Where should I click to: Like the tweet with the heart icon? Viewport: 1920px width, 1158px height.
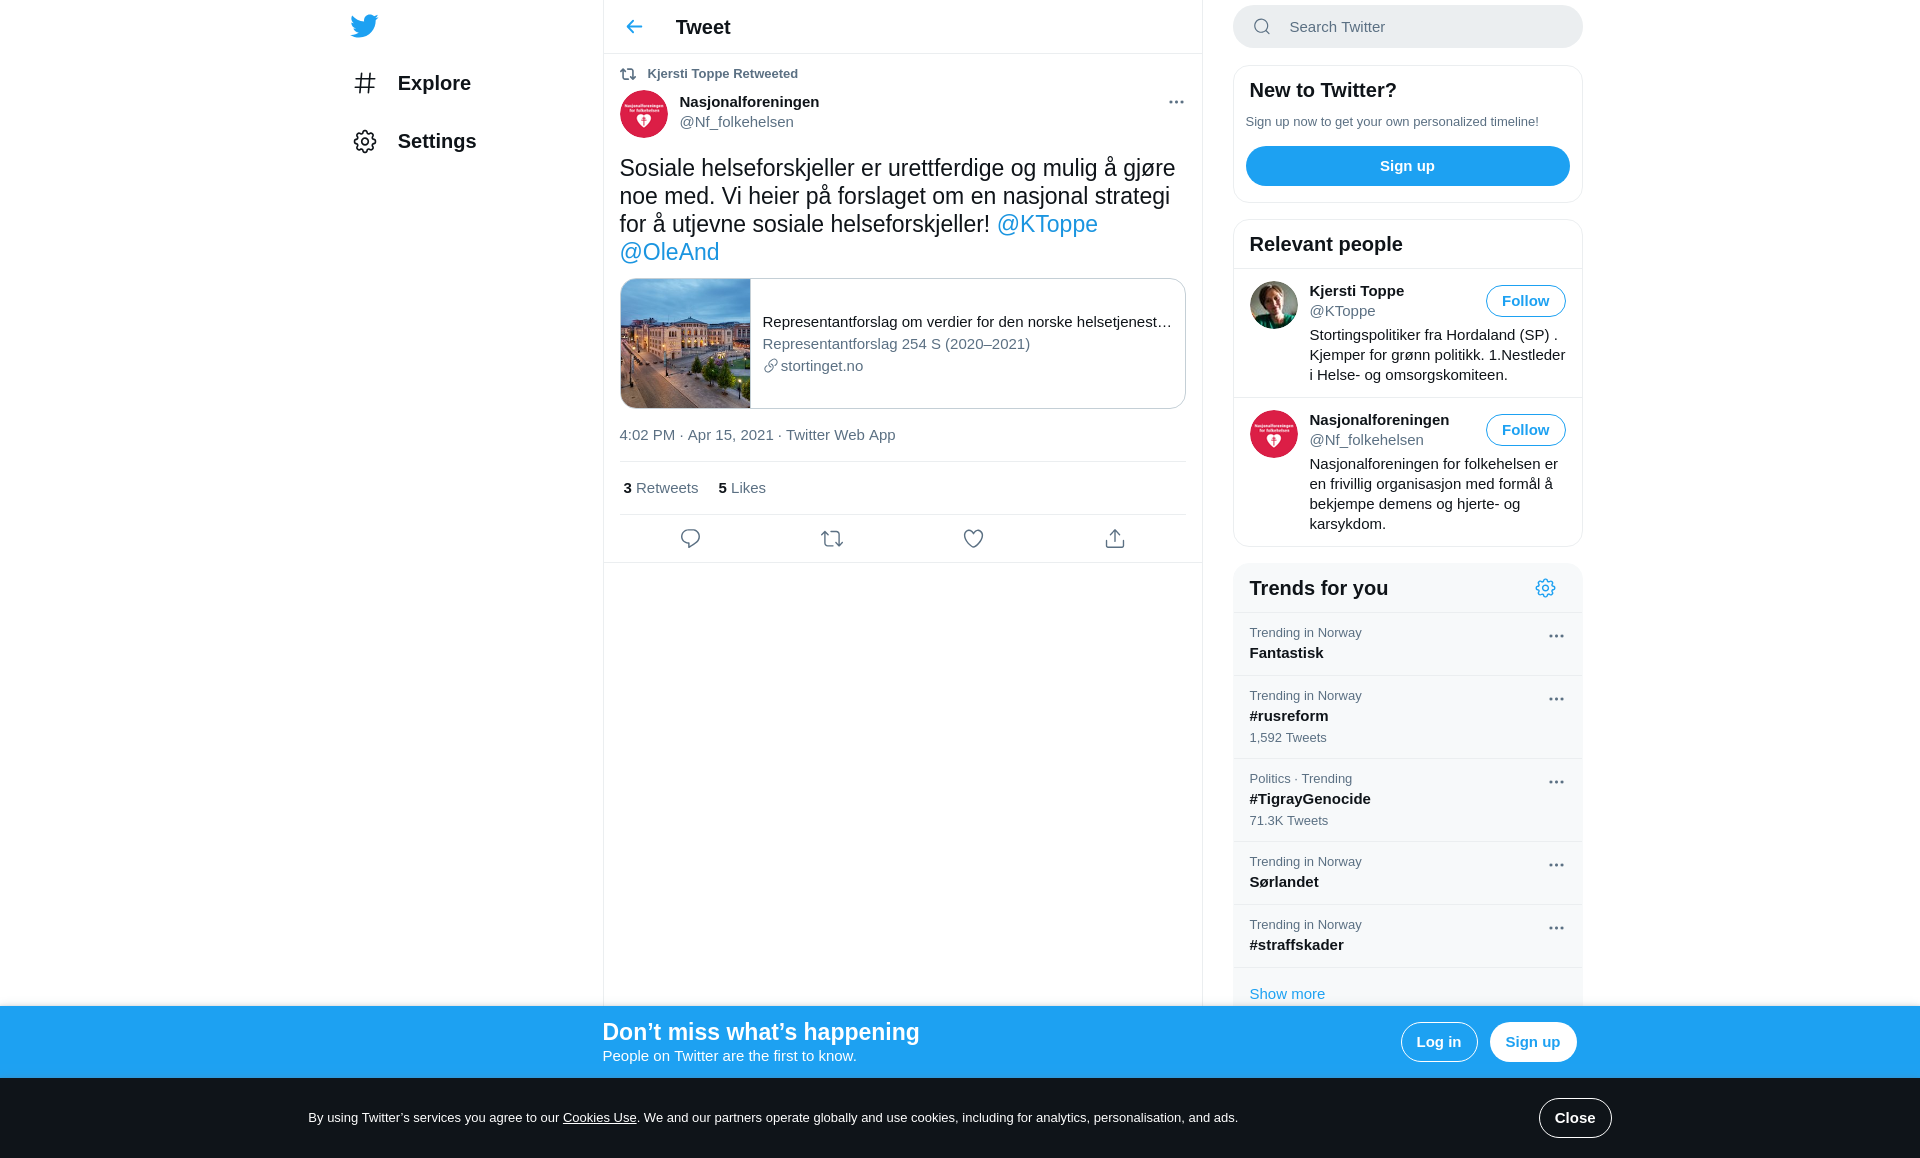click(x=973, y=539)
